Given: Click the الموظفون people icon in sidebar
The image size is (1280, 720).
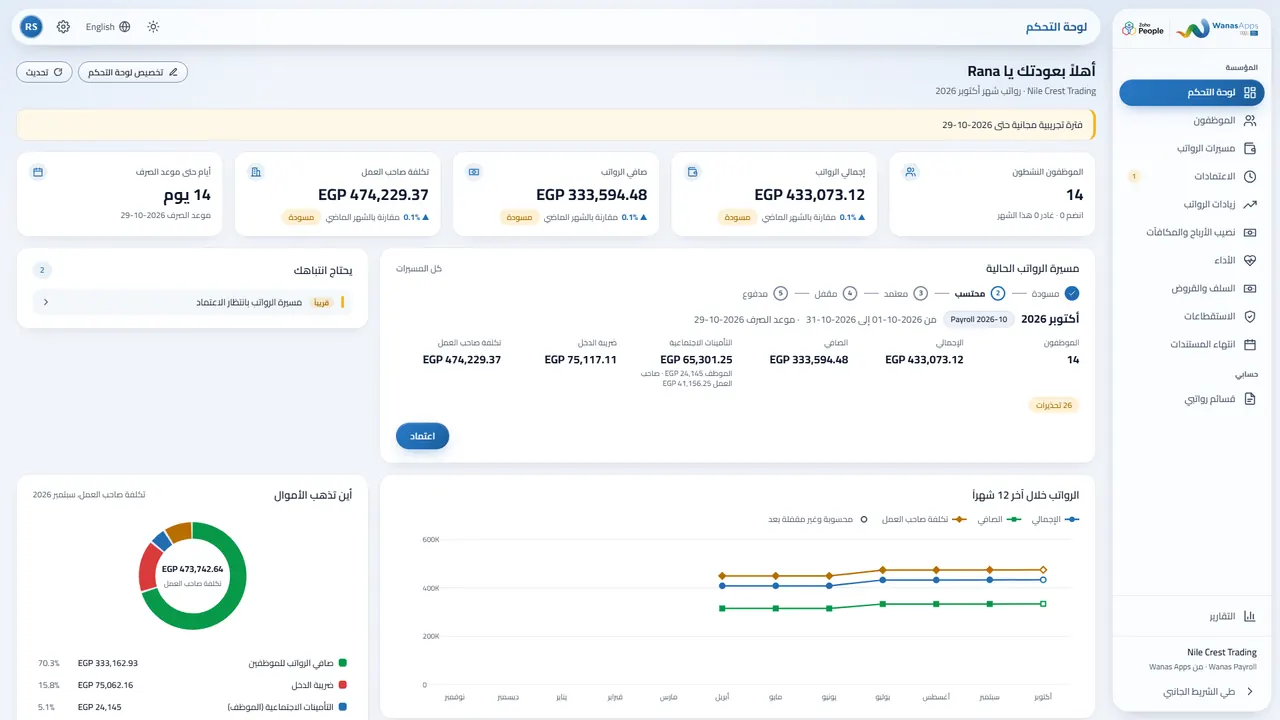Looking at the screenshot, I should pos(1249,120).
